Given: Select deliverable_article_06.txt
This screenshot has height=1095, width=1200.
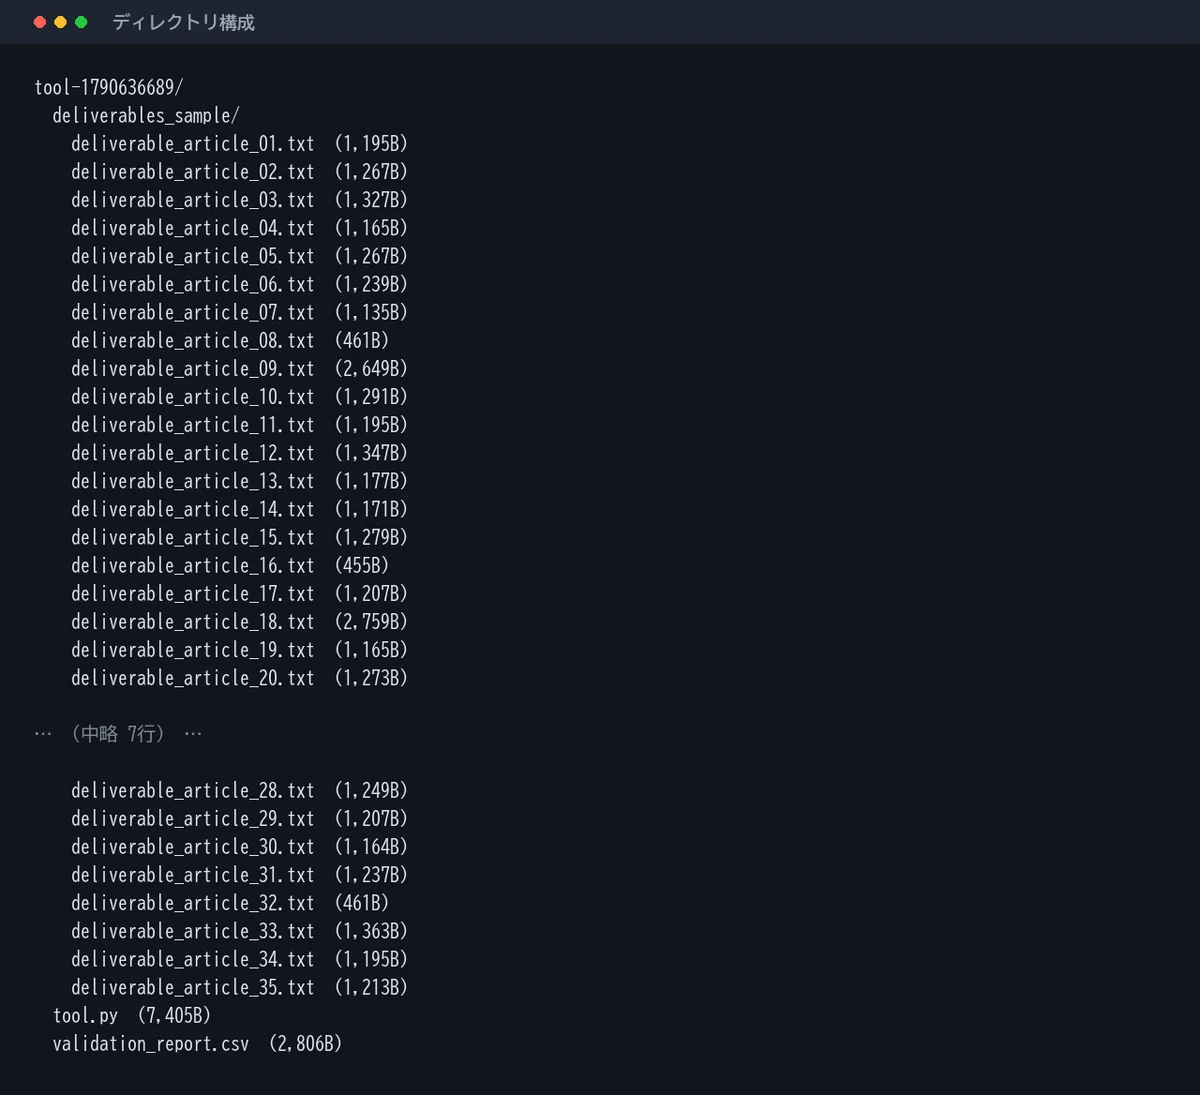Looking at the screenshot, I should click(193, 284).
